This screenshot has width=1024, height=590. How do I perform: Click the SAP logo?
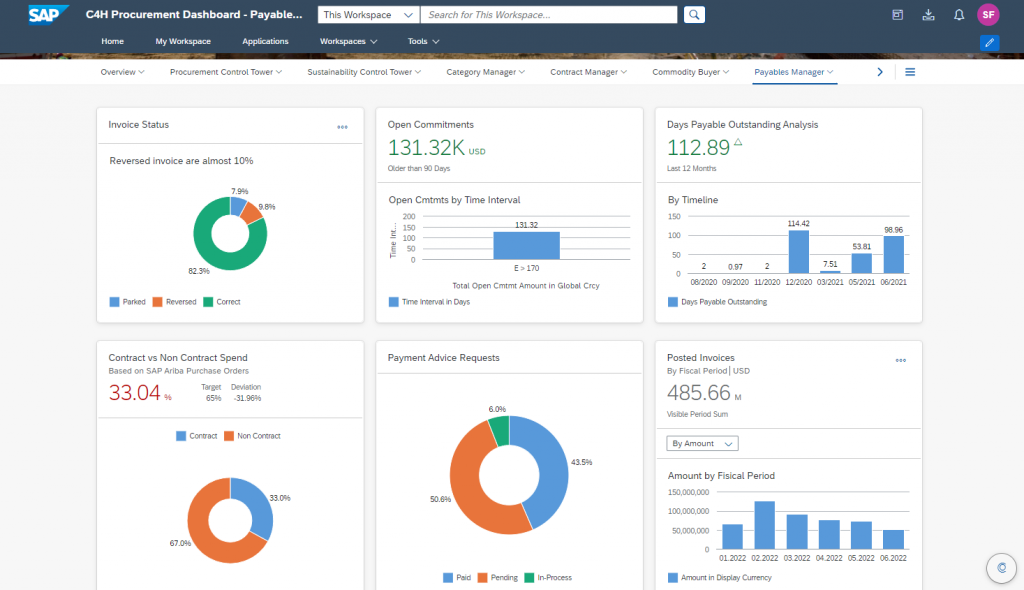tap(49, 14)
